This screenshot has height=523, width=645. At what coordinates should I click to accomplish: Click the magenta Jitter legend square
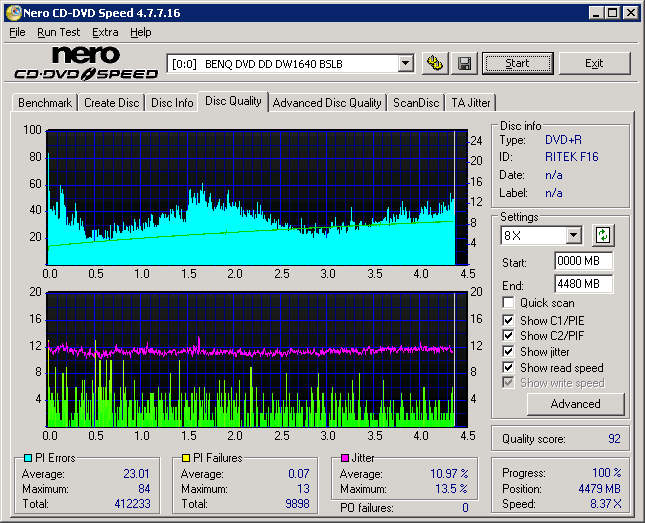tap(345, 458)
